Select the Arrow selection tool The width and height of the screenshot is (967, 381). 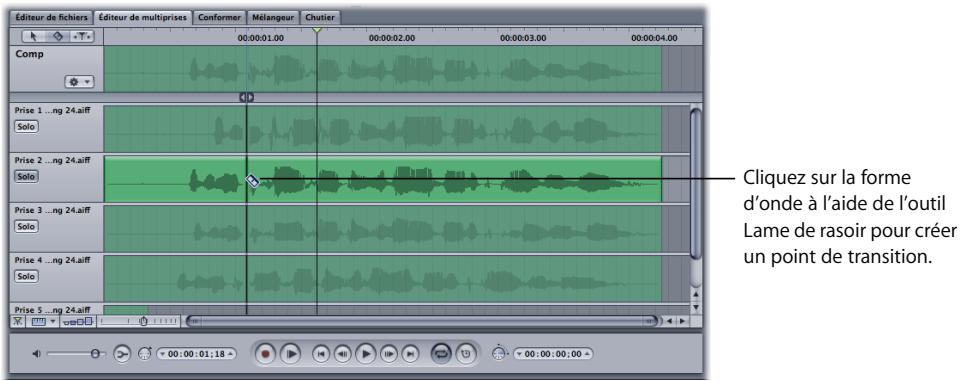tap(33, 37)
